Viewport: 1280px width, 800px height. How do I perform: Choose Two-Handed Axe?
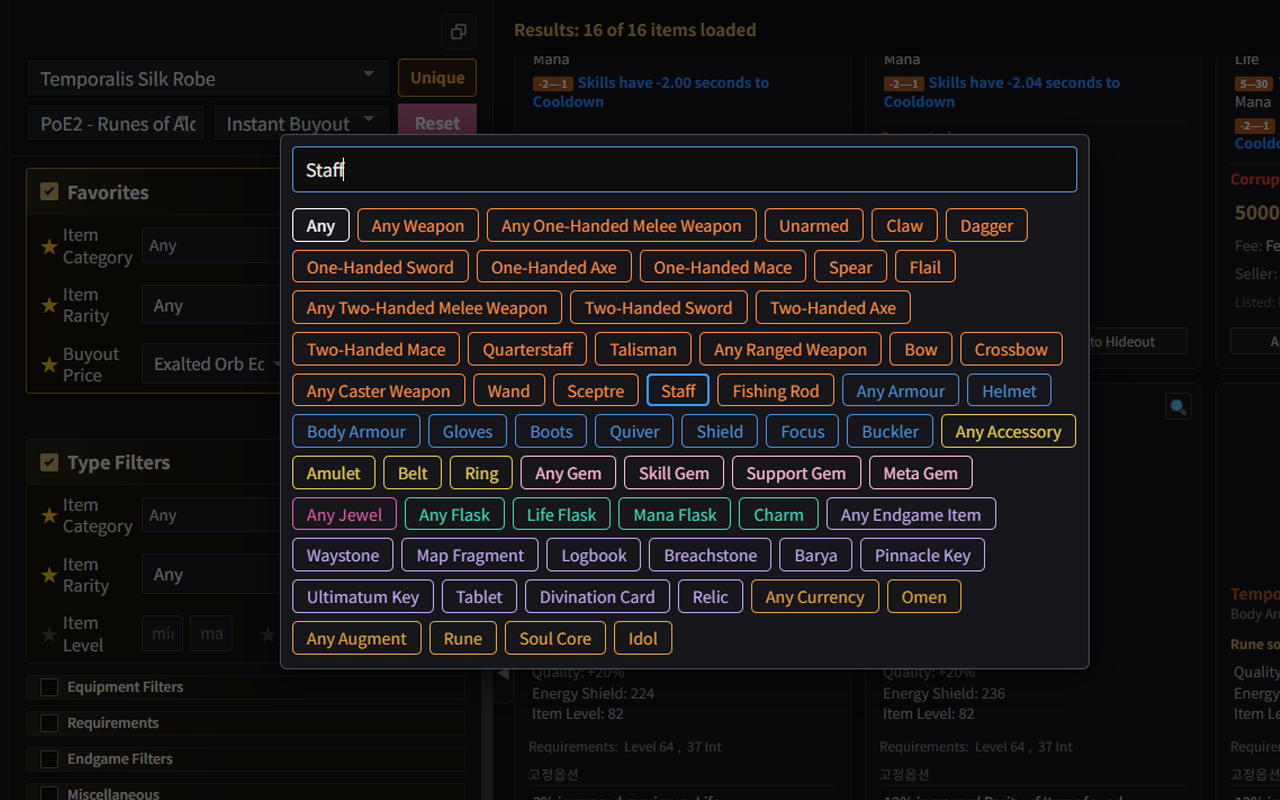[833, 308]
